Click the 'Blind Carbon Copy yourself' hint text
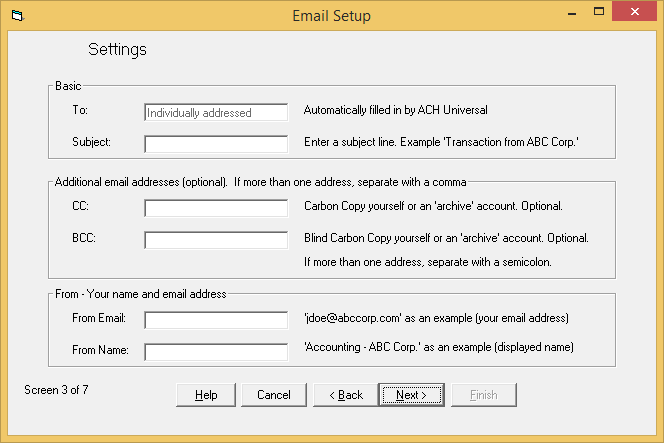The image size is (664, 443). (x=446, y=238)
